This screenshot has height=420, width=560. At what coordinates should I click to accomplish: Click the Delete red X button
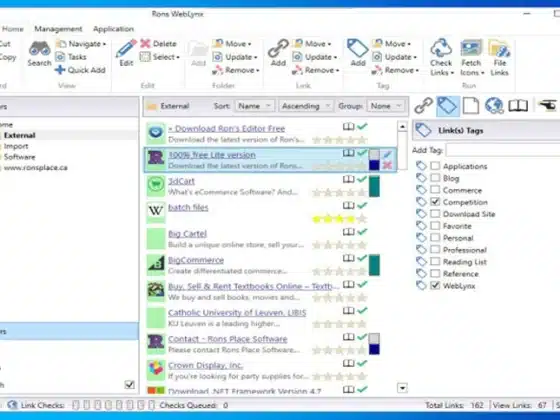click(x=158, y=44)
